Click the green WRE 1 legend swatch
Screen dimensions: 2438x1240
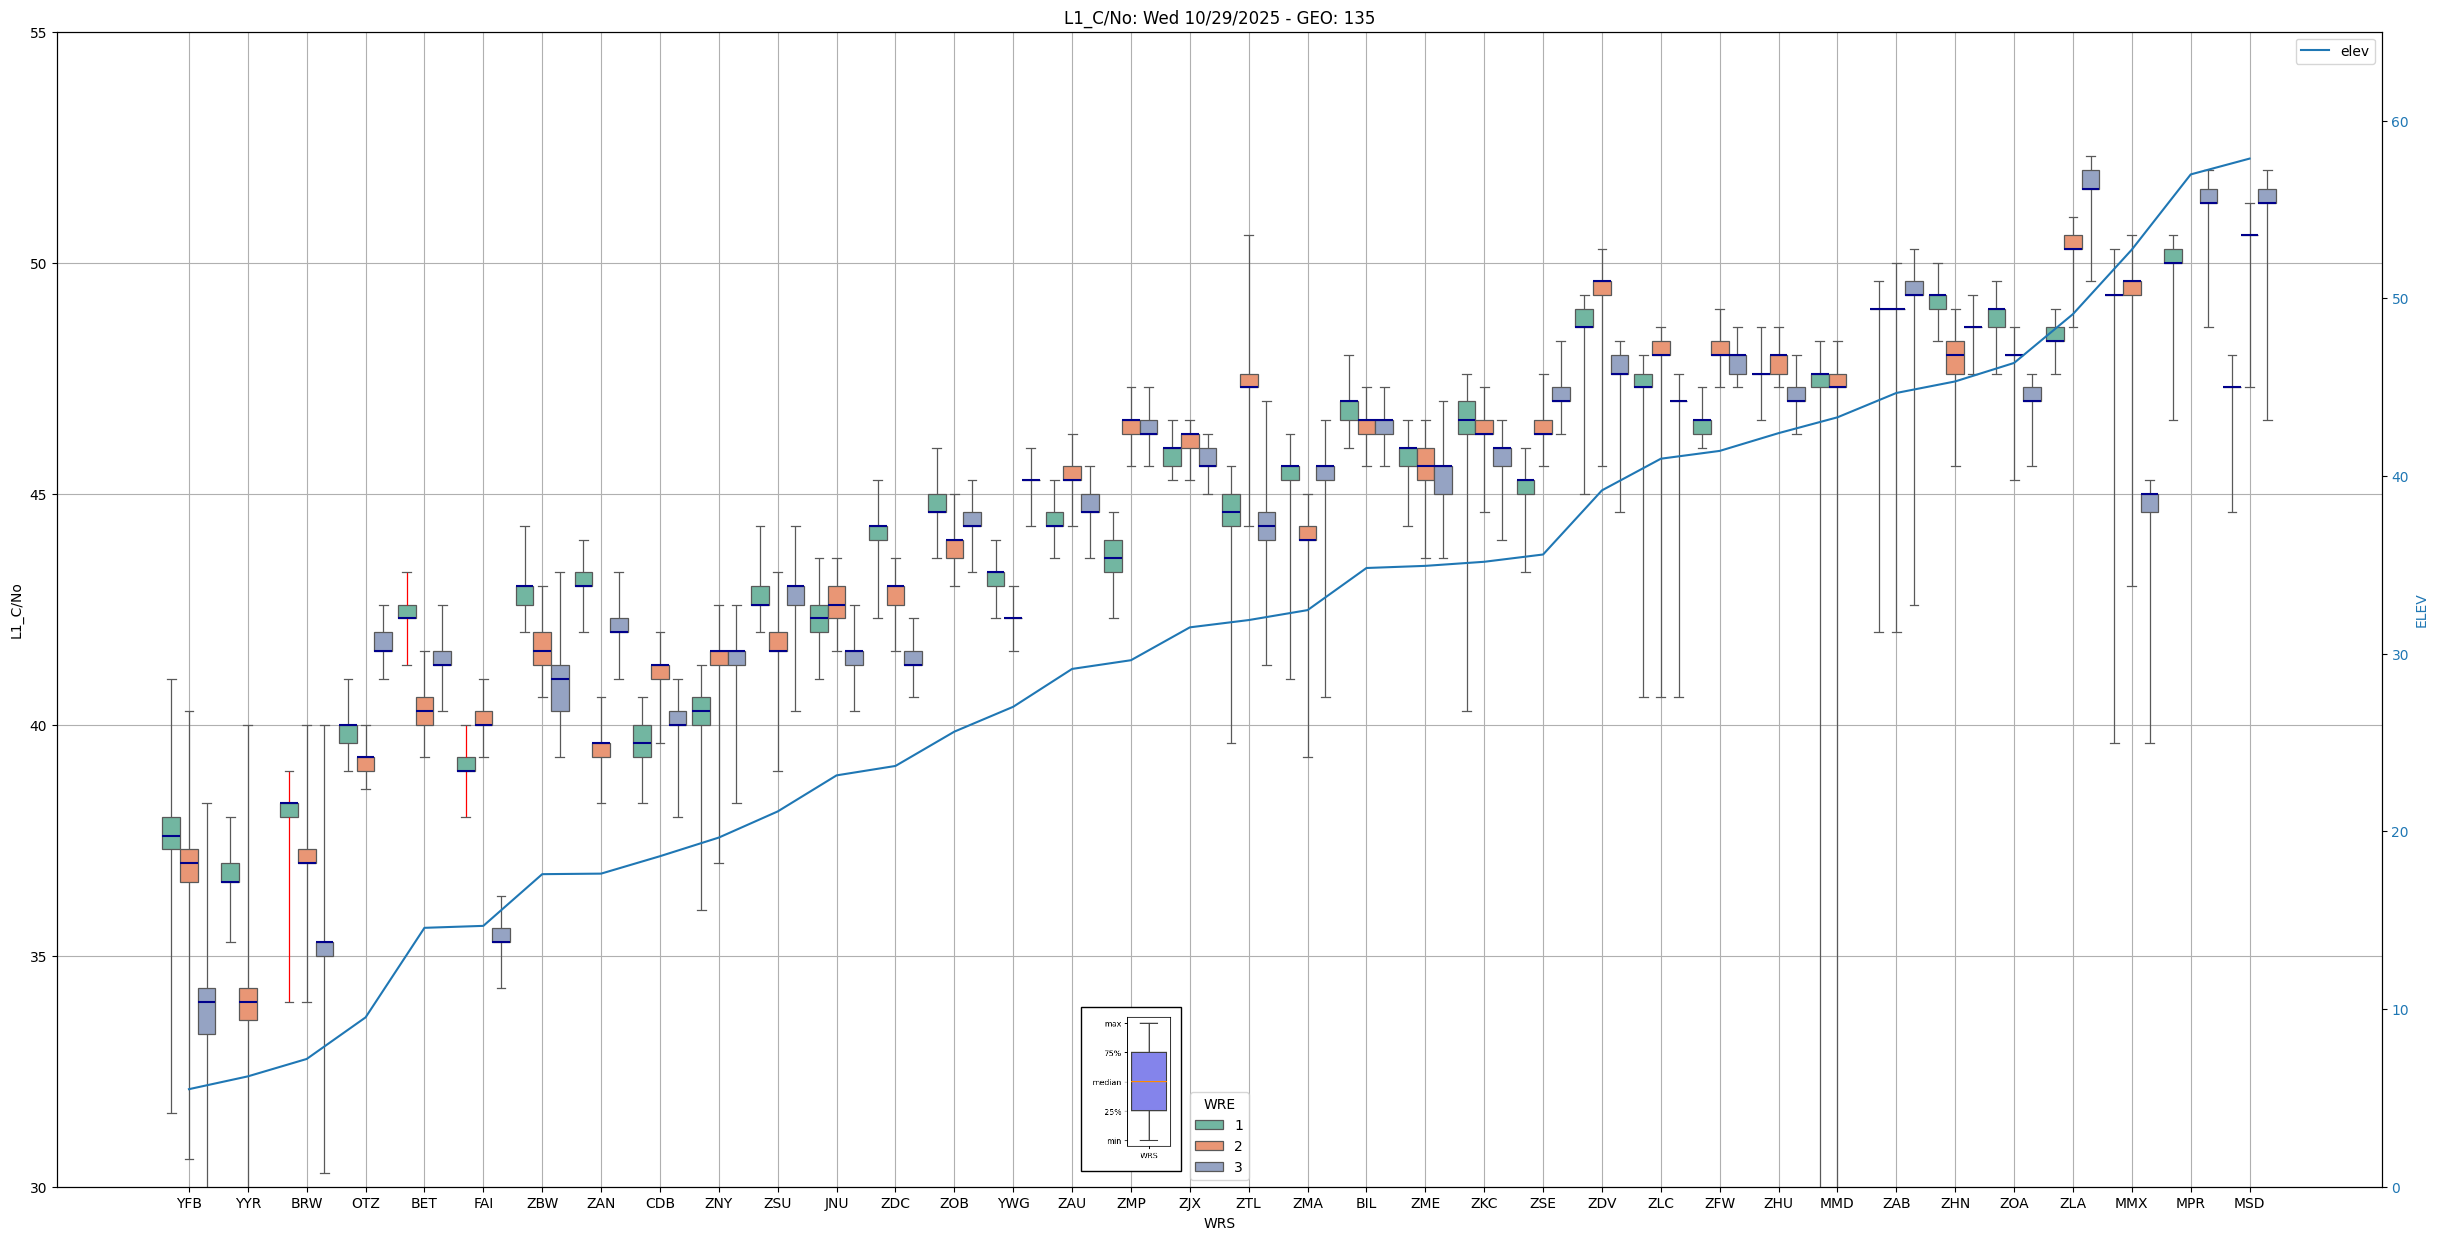point(1209,1125)
